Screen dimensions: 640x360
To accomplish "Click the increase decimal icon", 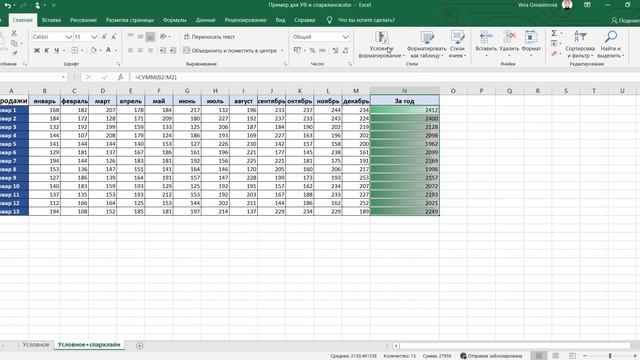I will pos(336,50).
